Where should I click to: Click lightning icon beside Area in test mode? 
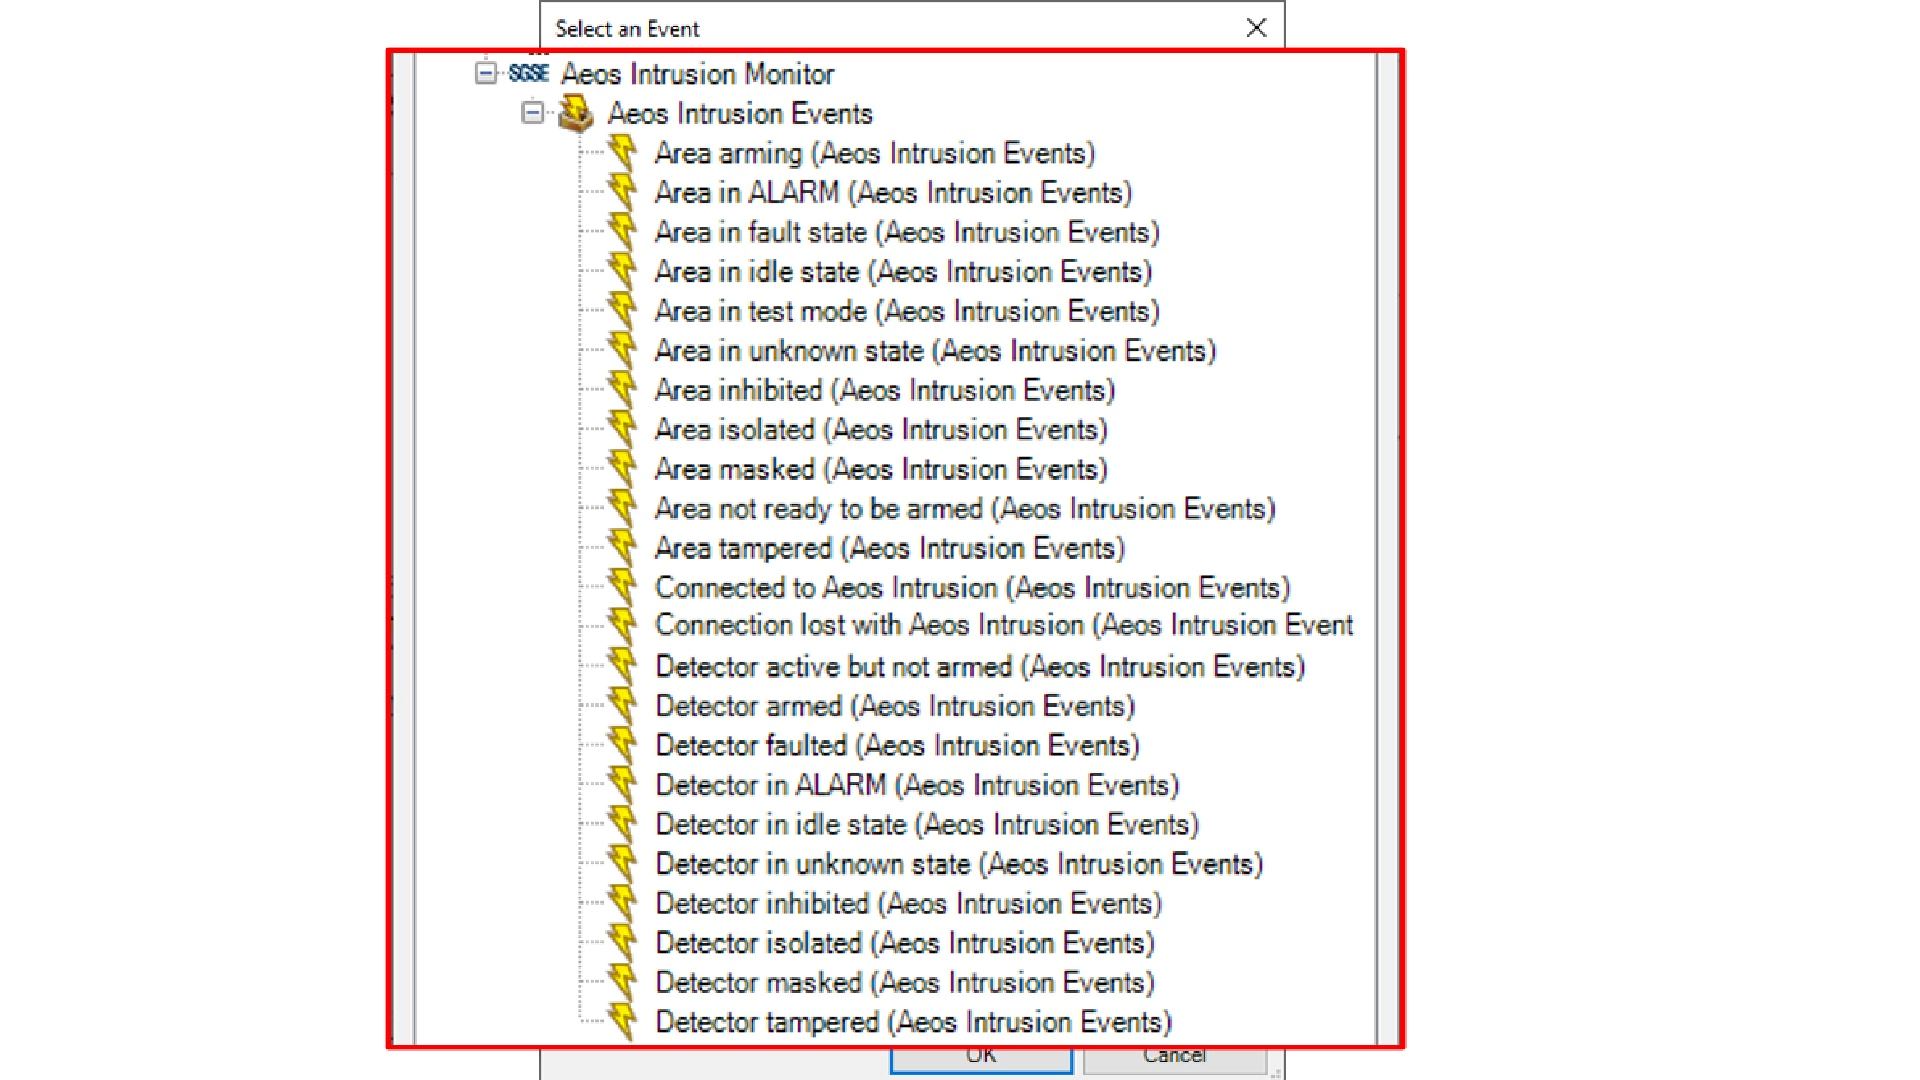tap(622, 311)
